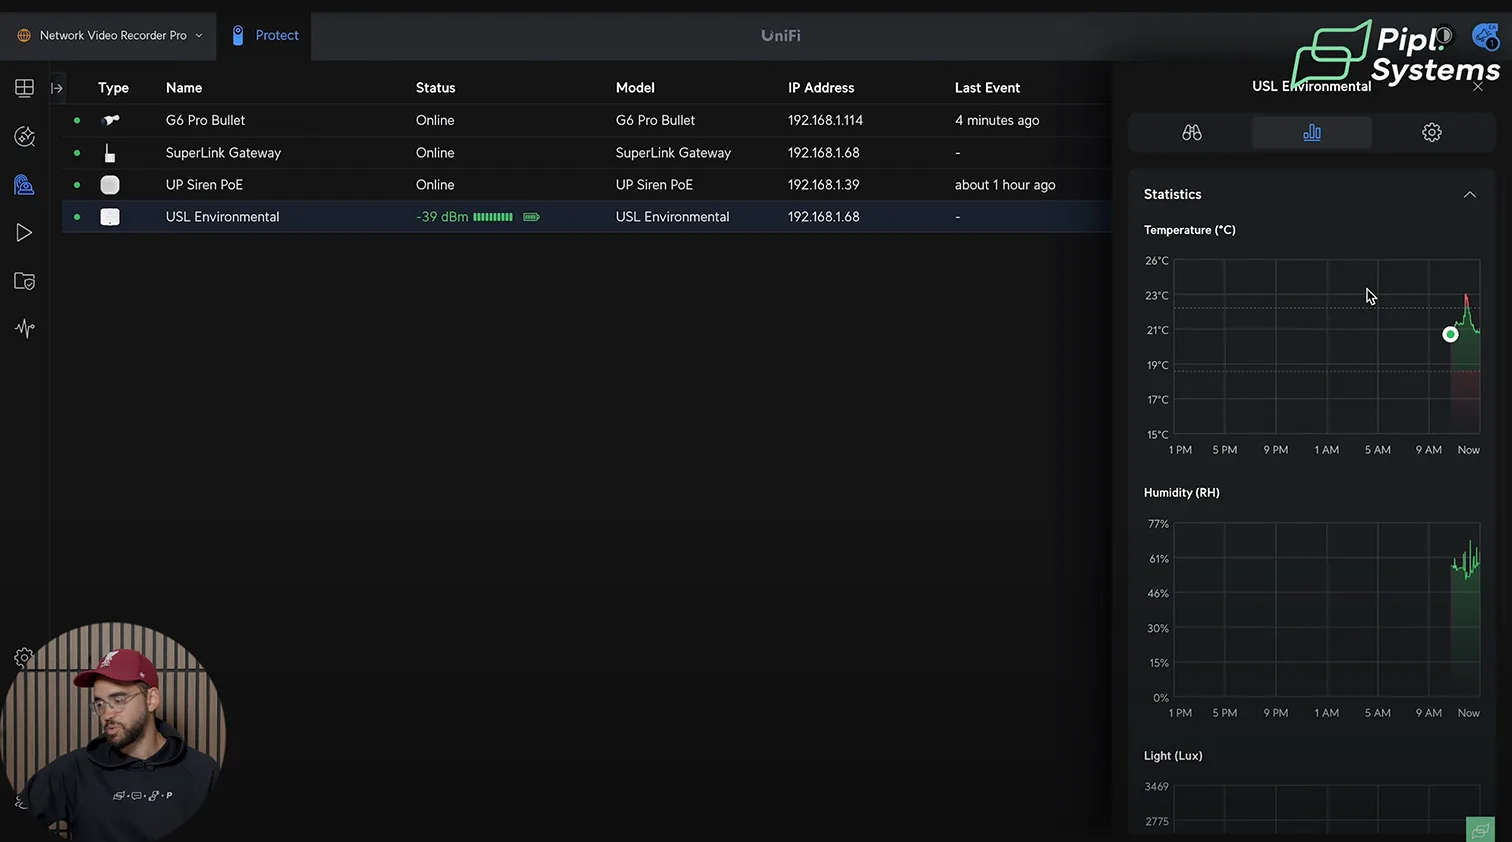1512x842 pixels.
Task: Collapse the device list side arrow
Action: tap(57, 88)
